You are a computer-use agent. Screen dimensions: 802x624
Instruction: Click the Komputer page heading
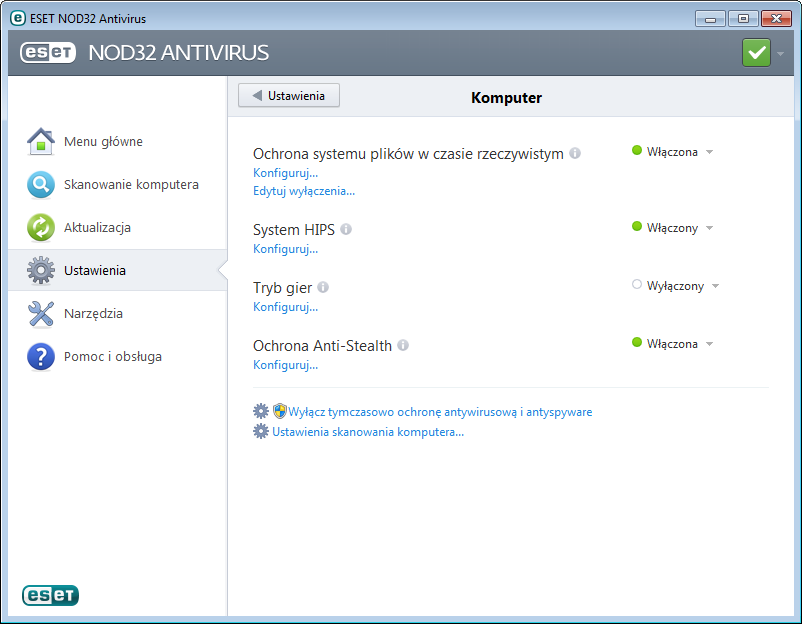[x=506, y=98]
